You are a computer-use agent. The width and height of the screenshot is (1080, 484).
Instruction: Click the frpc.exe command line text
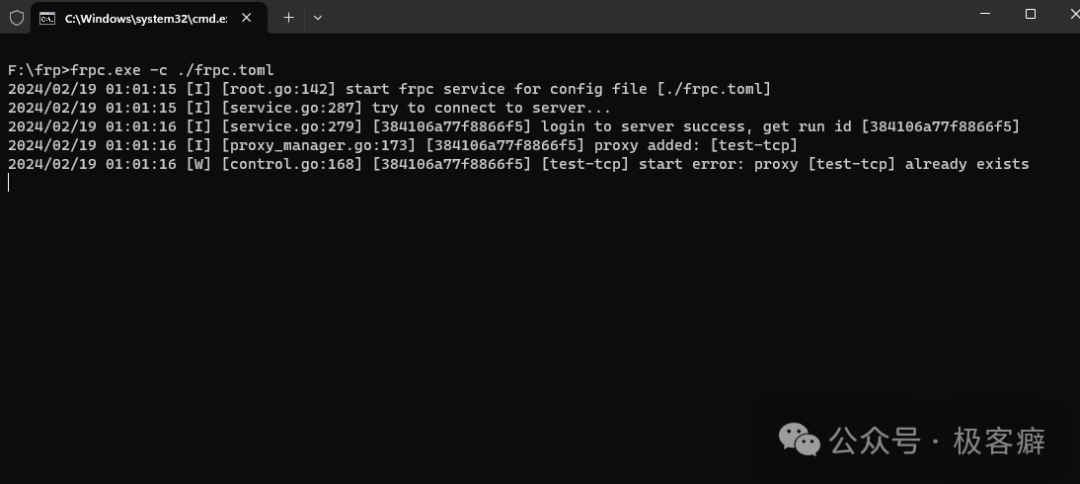pyautogui.click(x=172, y=70)
